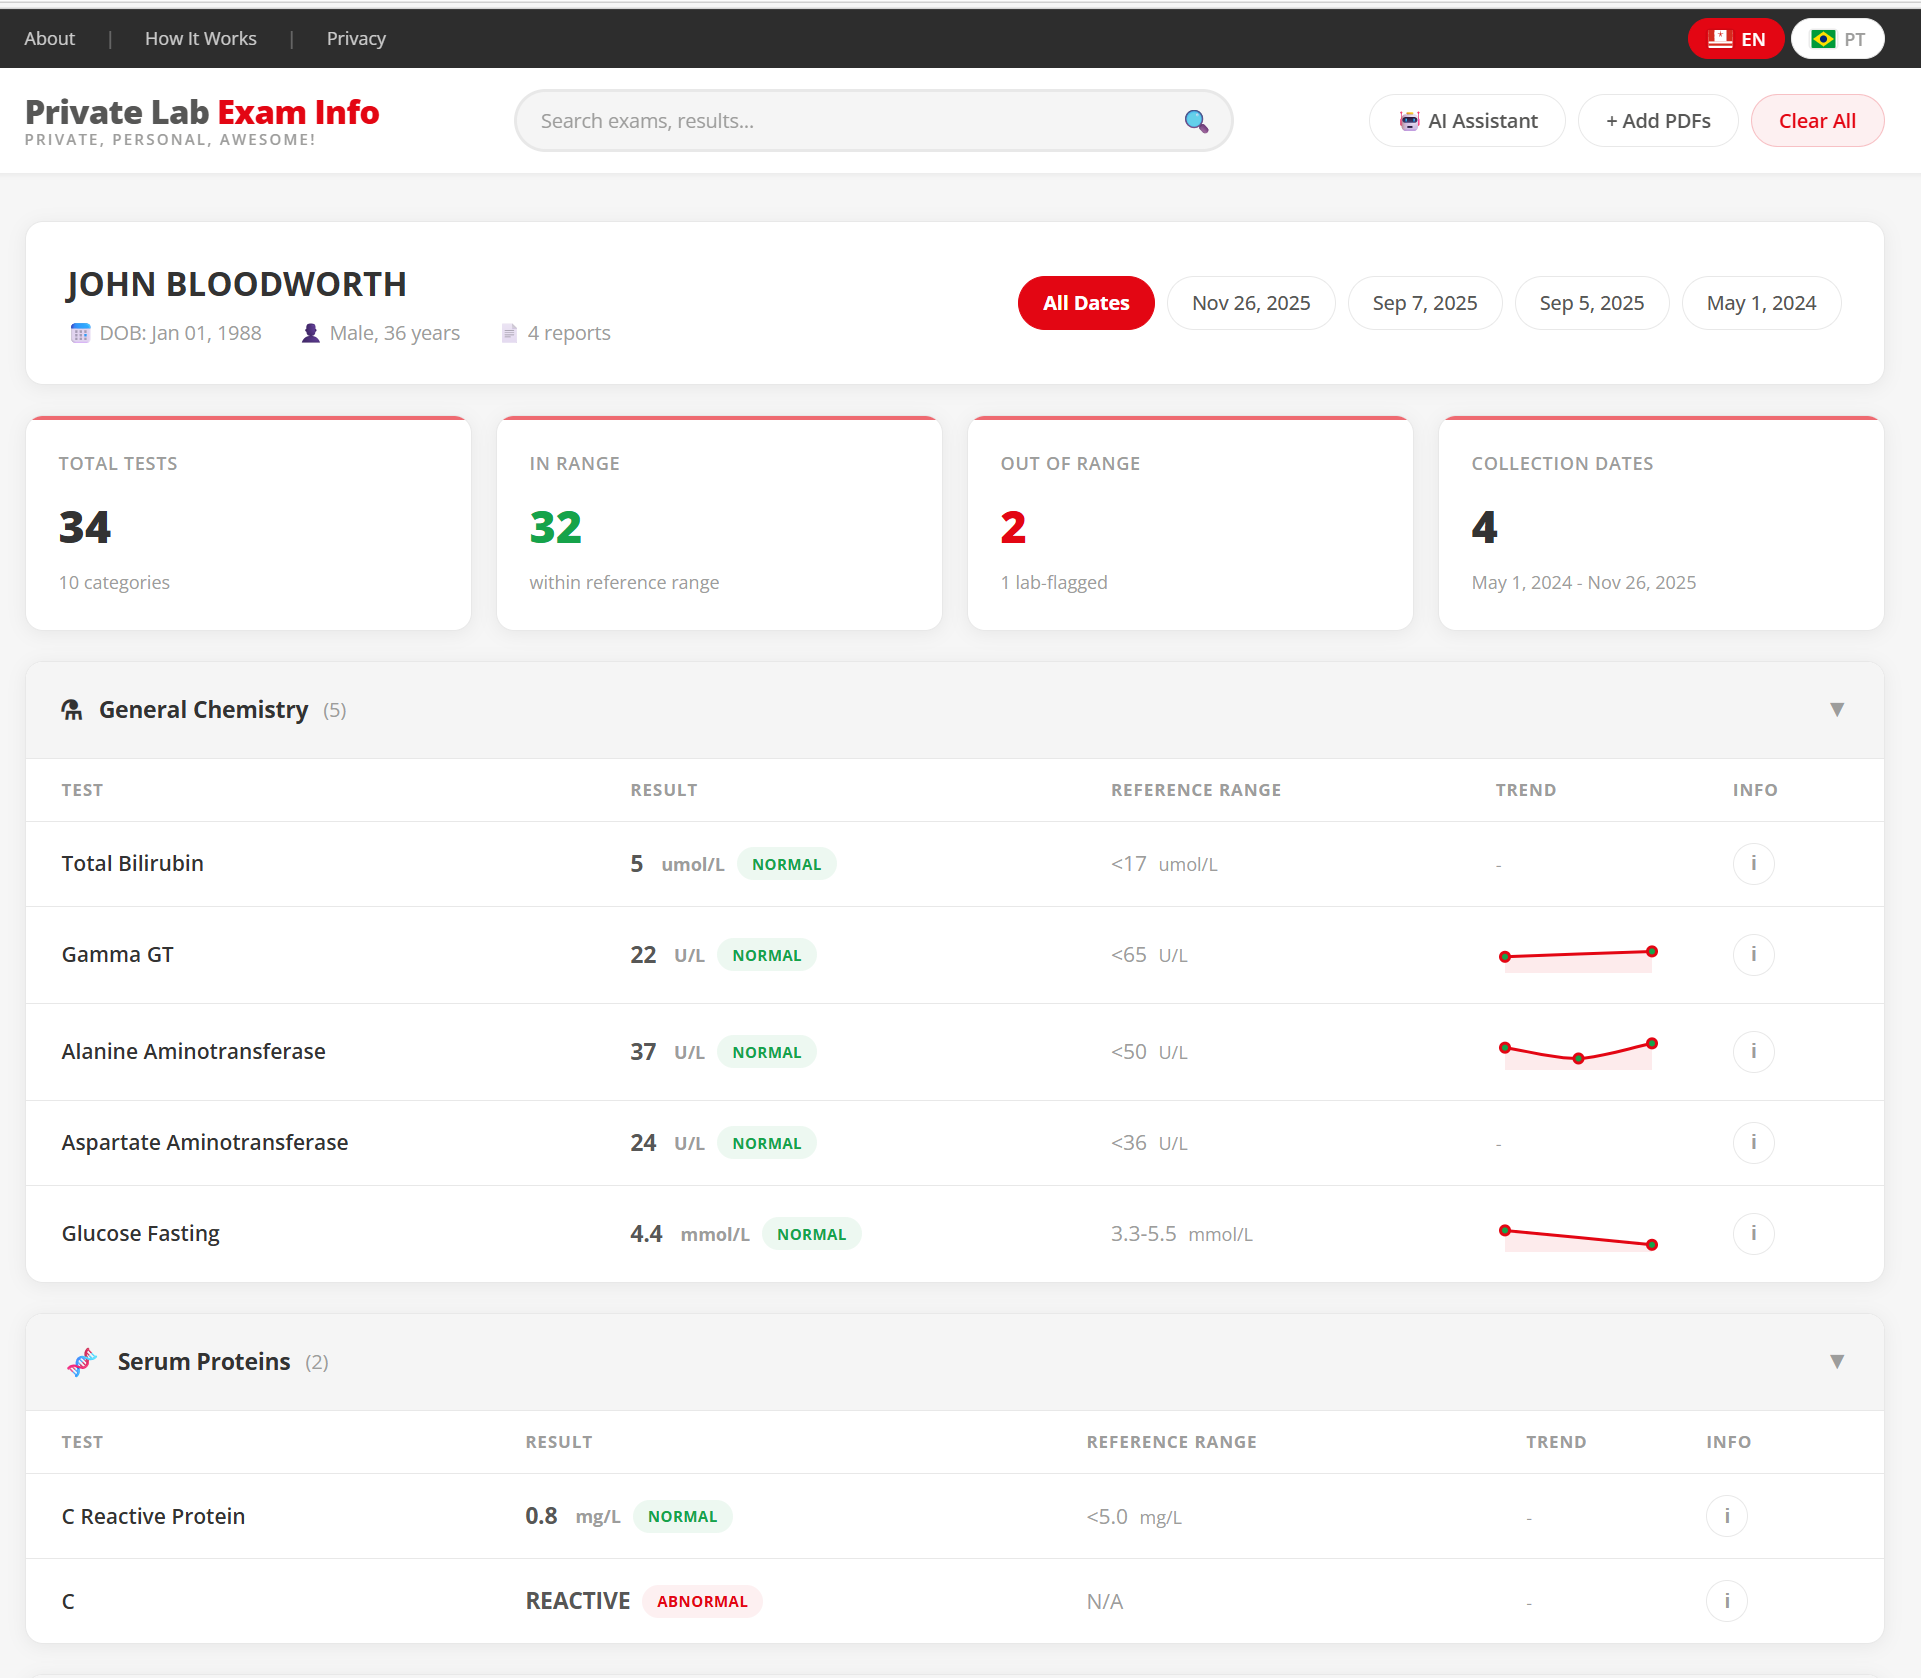1921x1678 pixels.
Task: Collapse the Serum Proteins section
Action: tap(1837, 1362)
